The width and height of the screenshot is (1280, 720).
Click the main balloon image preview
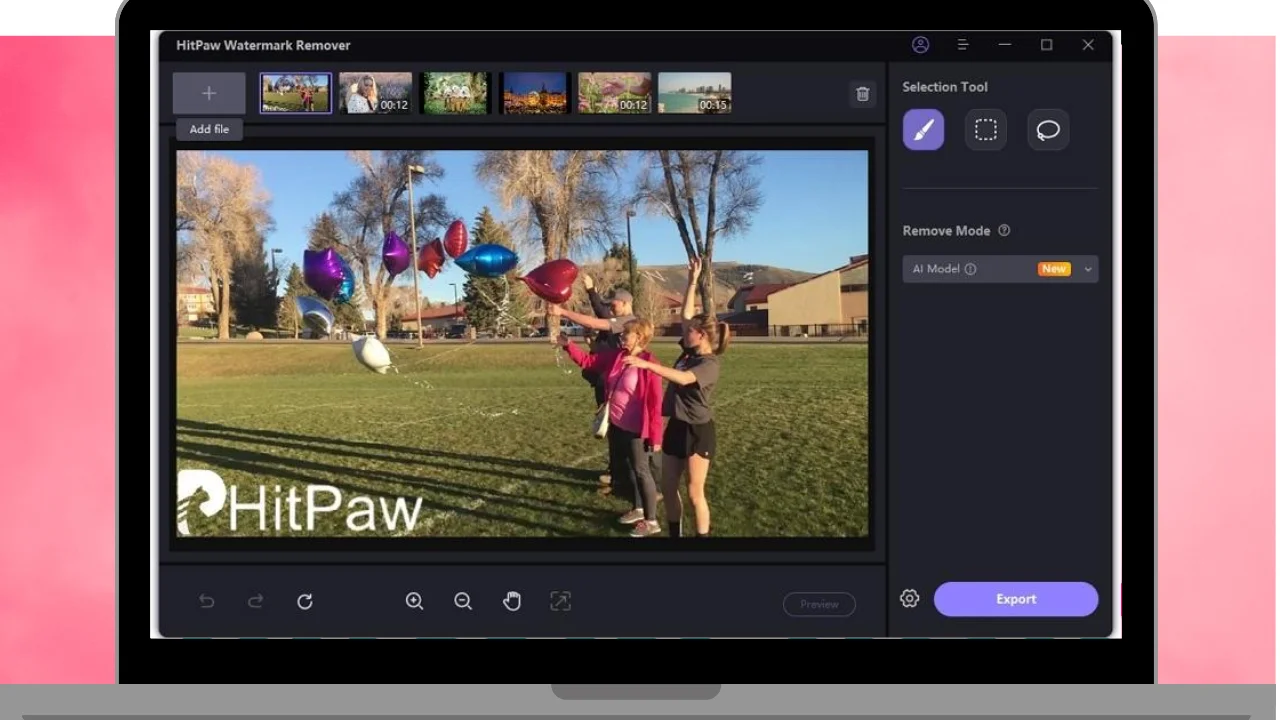522,344
